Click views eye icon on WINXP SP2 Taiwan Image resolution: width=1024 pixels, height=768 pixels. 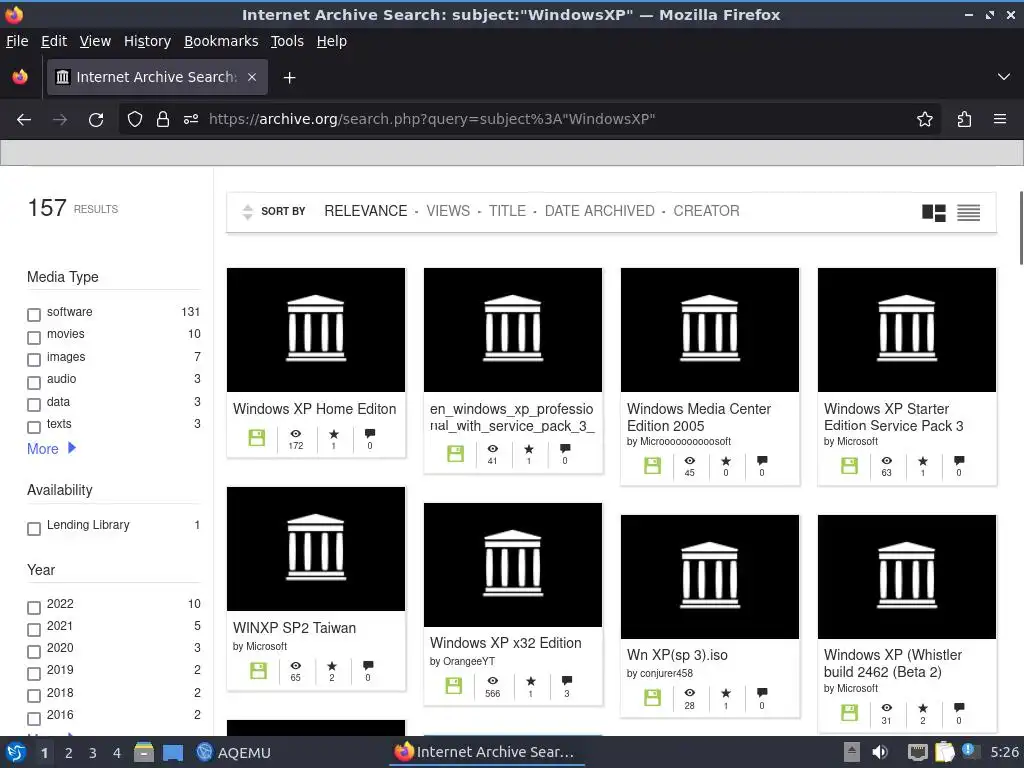(x=296, y=665)
